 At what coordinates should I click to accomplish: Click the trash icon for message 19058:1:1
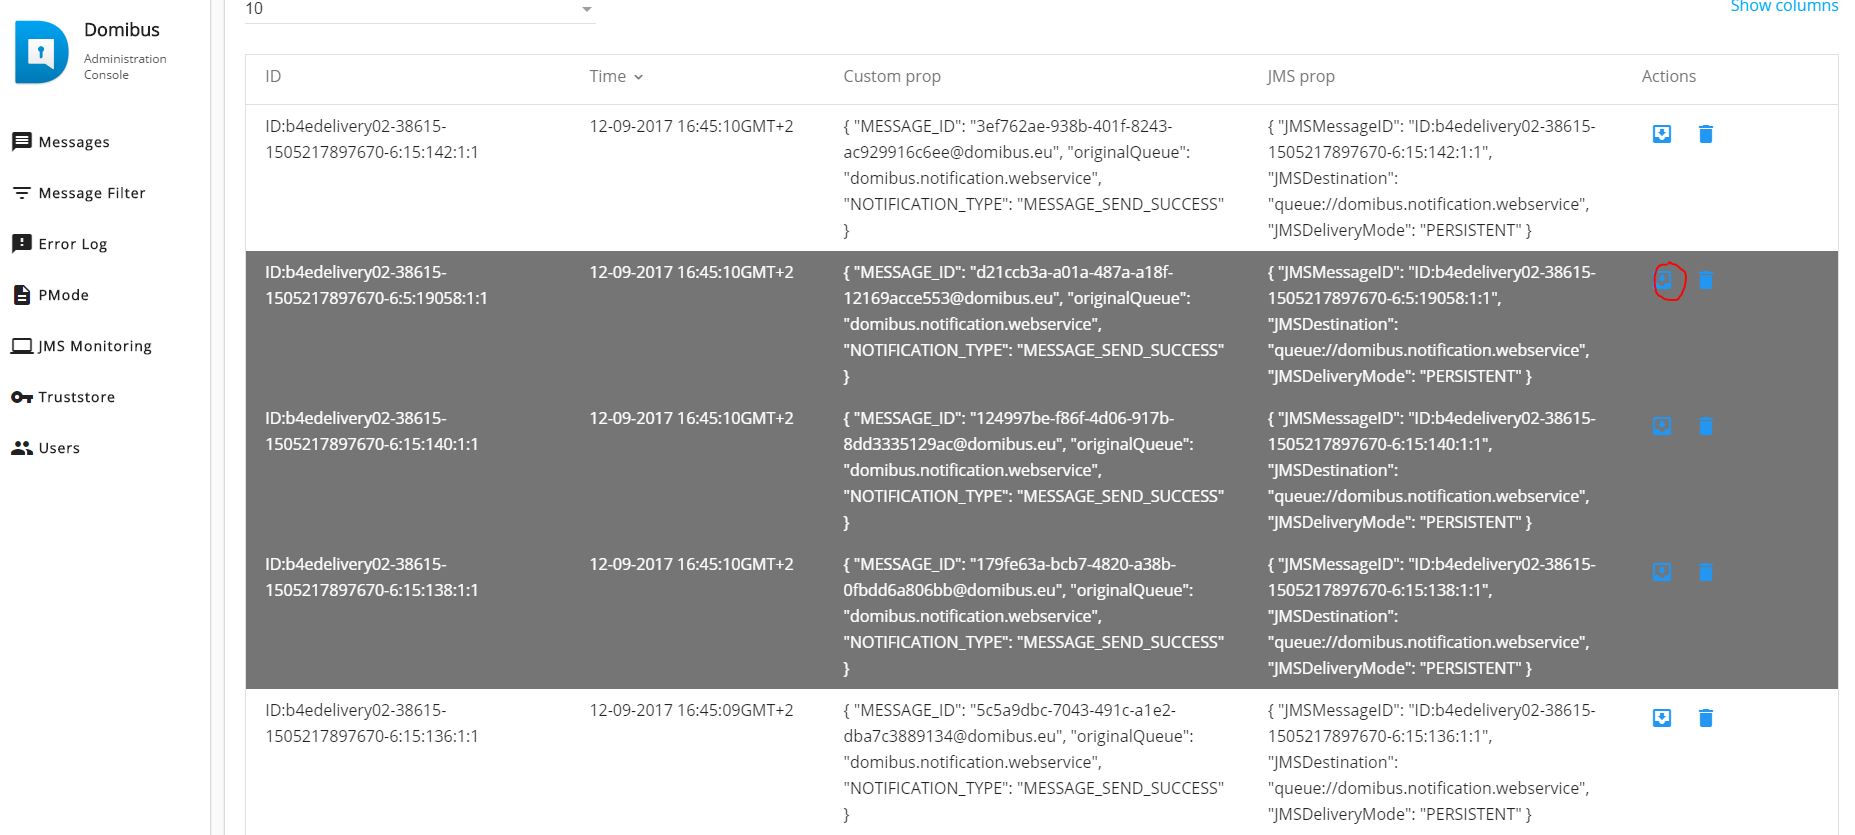[x=1706, y=280]
